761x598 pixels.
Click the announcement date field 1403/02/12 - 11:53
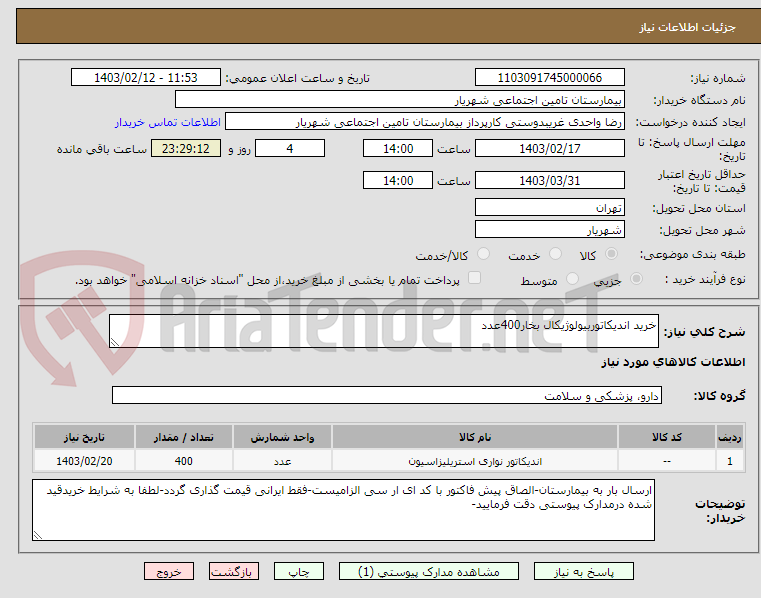pyautogui.click(x=146, y=78)
